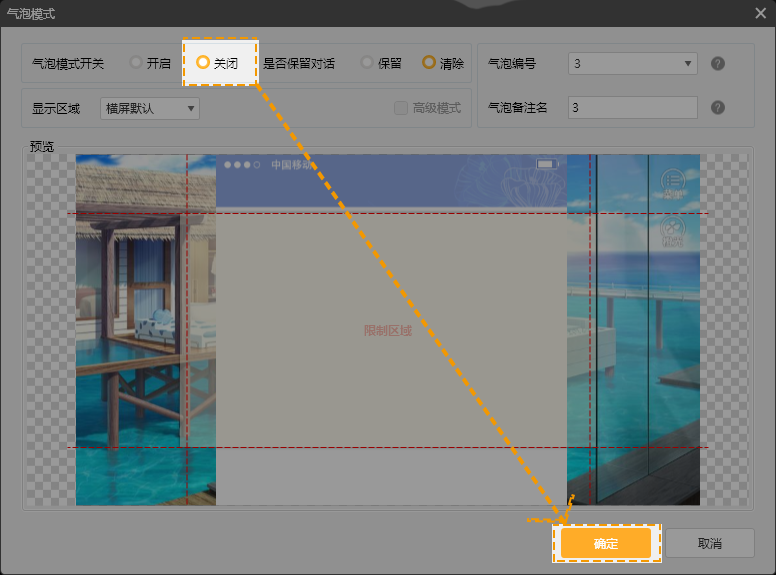Select 开启 for bubble mode switch

click(x=136, y=63)
